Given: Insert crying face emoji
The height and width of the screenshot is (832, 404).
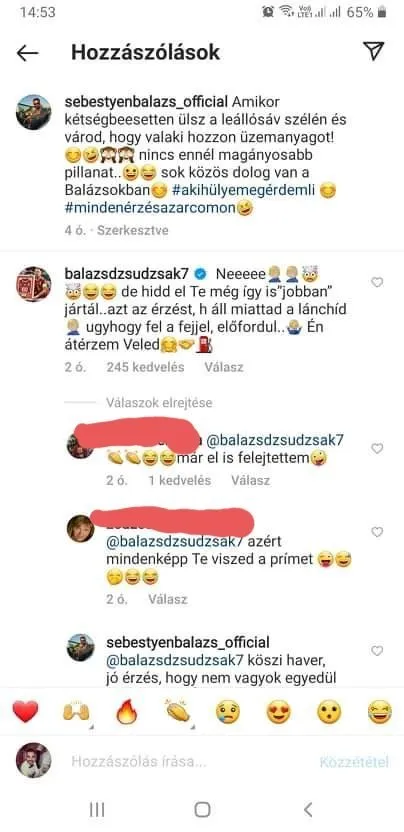Looking at the screenshot, I should [x=228, y=712].
